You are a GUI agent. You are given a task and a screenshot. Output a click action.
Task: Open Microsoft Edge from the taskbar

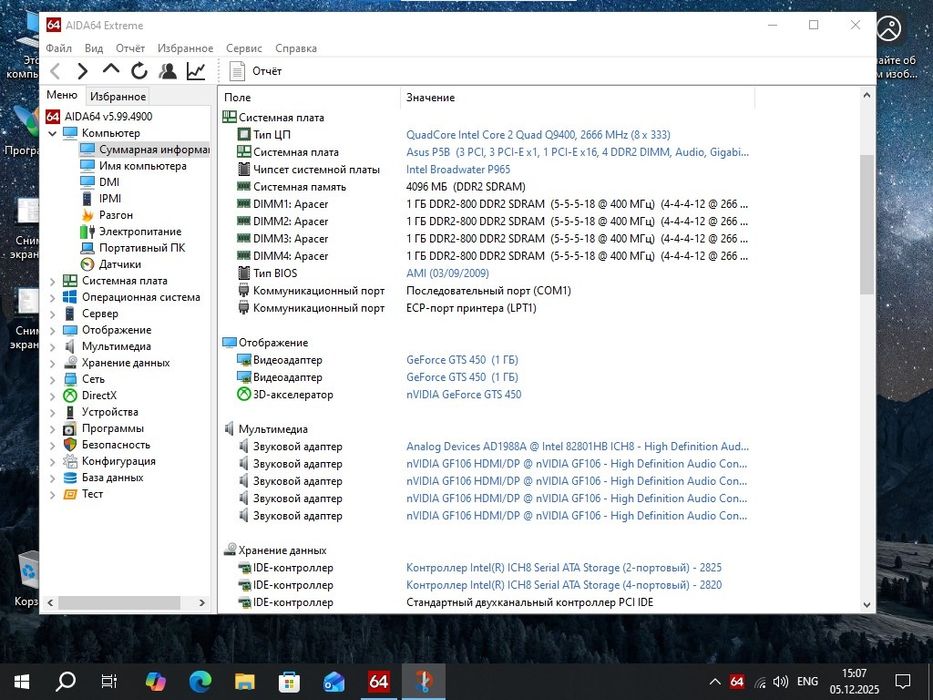(x=200, y=681)
